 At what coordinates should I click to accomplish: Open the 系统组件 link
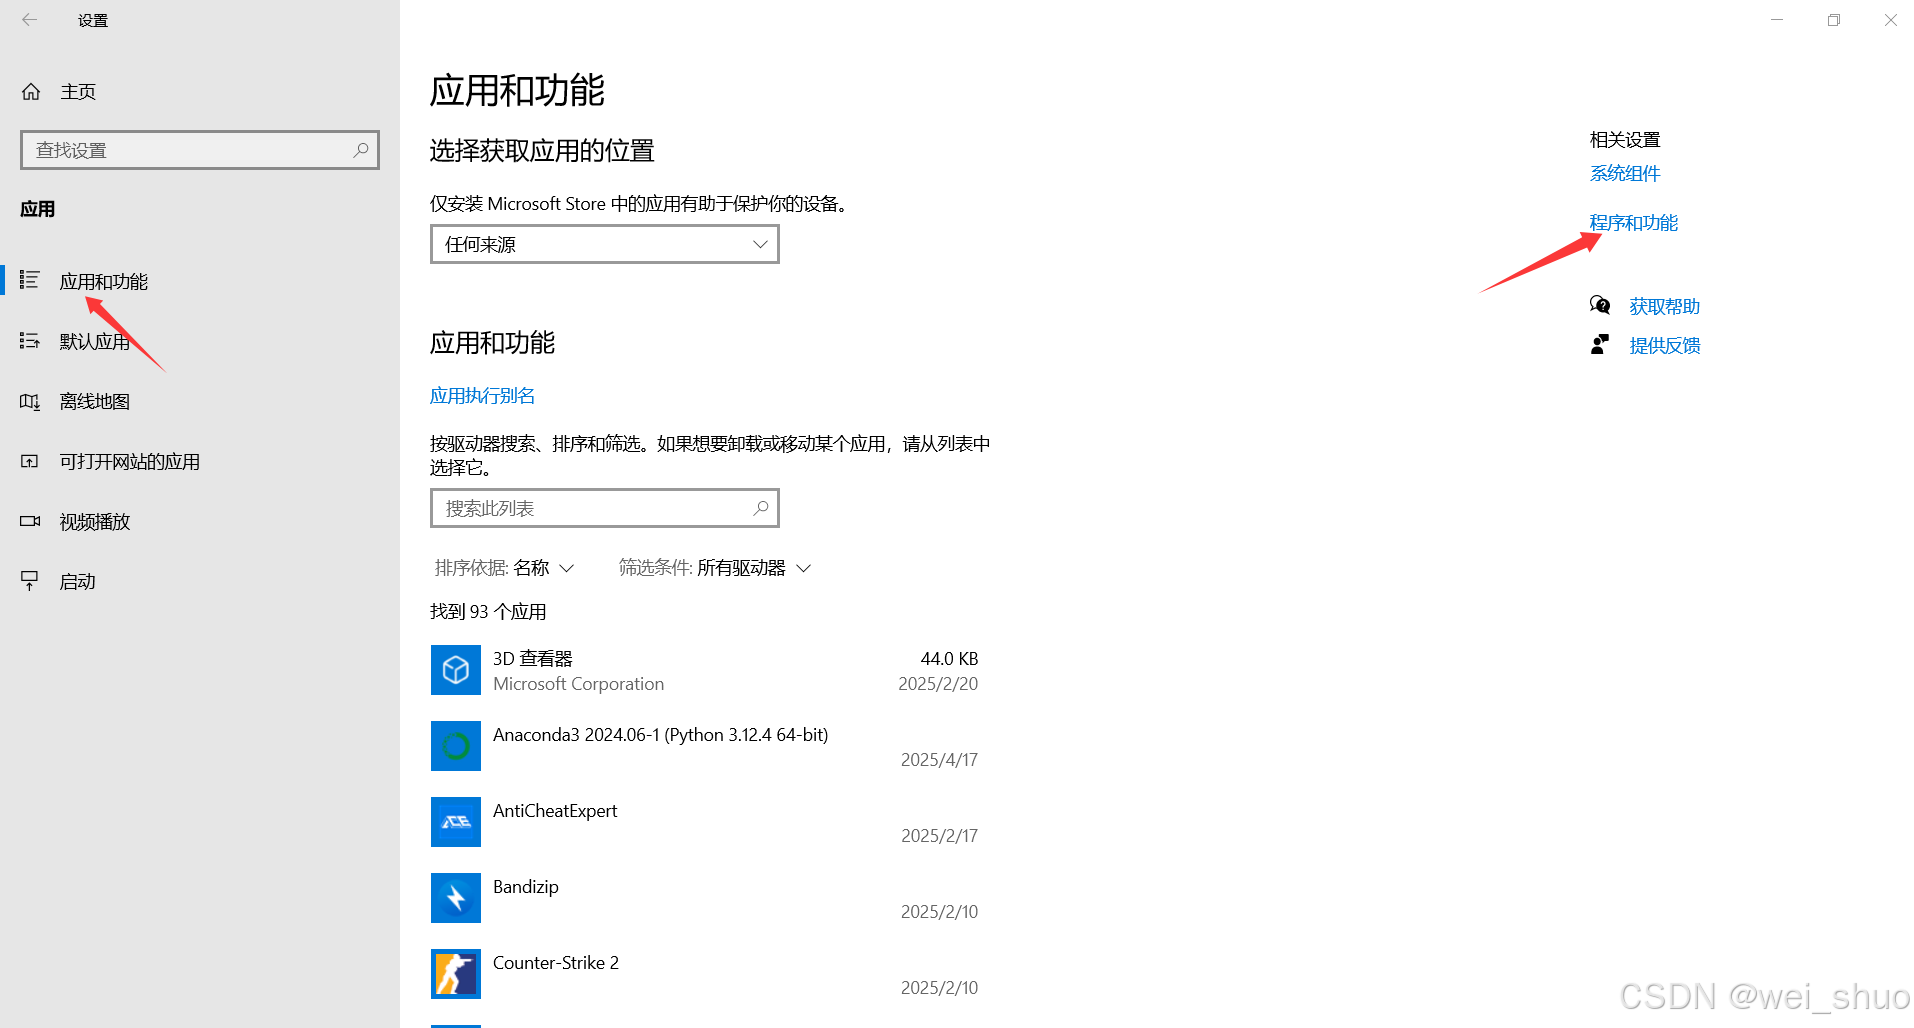pos(1625,174)
